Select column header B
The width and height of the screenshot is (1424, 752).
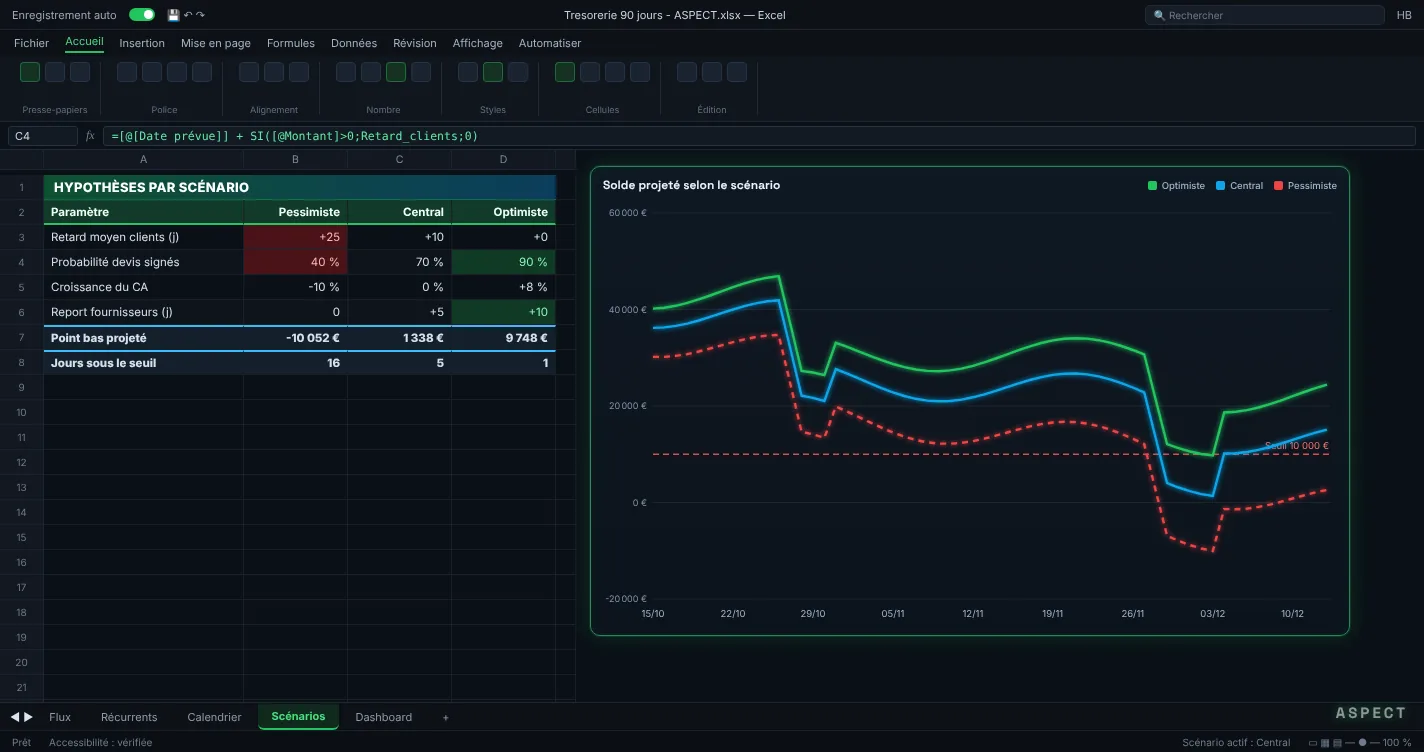click(295, 160)
